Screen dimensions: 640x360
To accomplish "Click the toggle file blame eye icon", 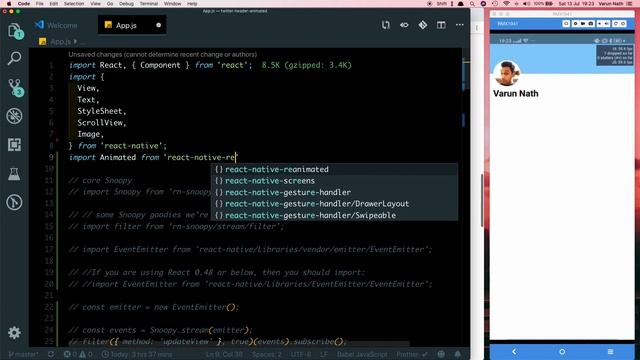I will click(x=404, y=25).
